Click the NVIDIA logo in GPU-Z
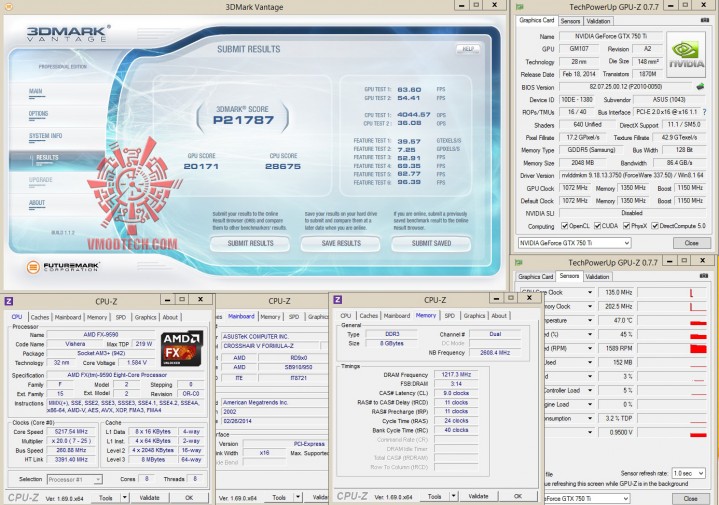 (x=686, y=55)
